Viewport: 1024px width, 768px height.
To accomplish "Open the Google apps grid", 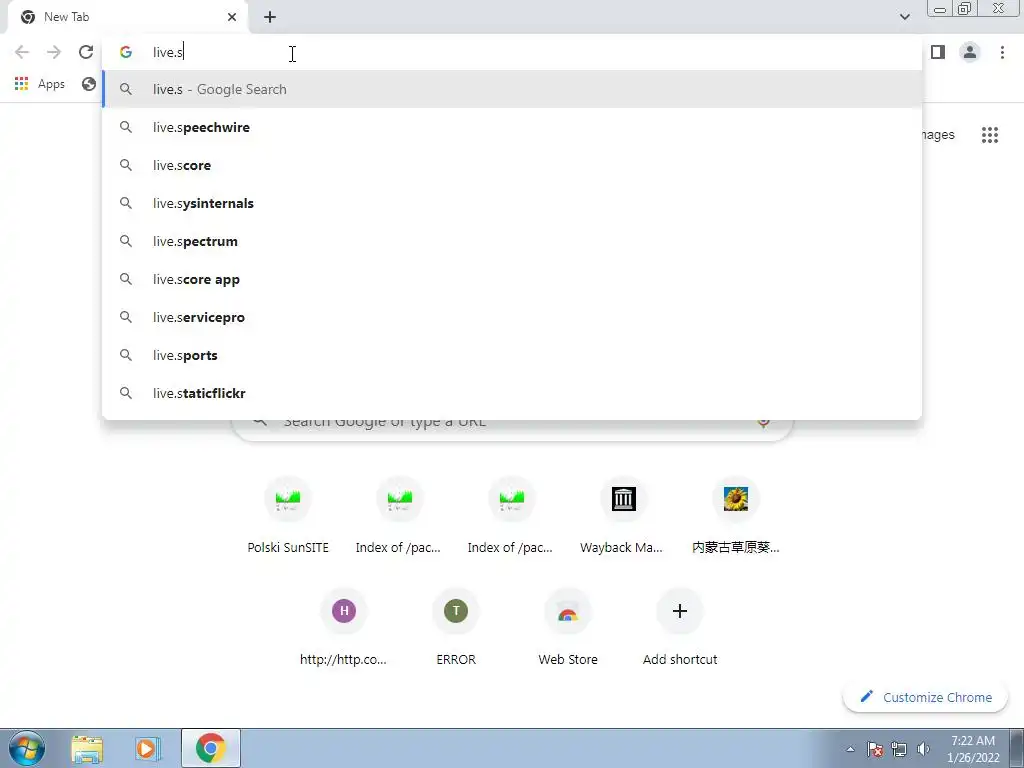I will point(989,135).
